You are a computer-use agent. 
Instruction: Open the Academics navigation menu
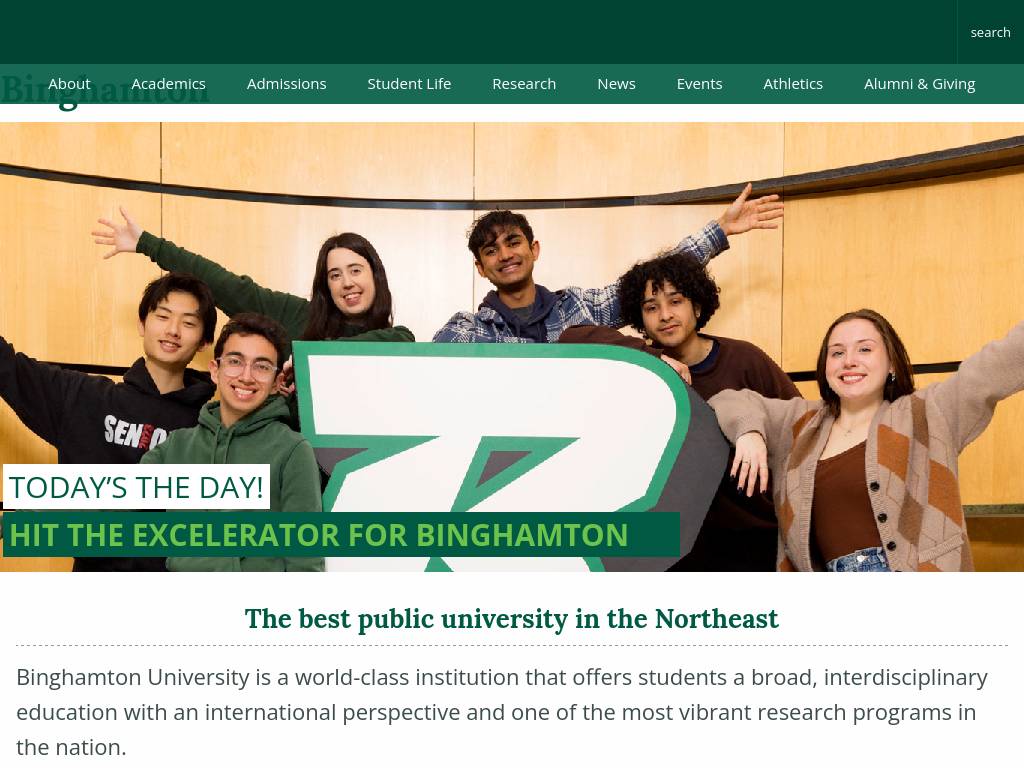tap(168, 84)
